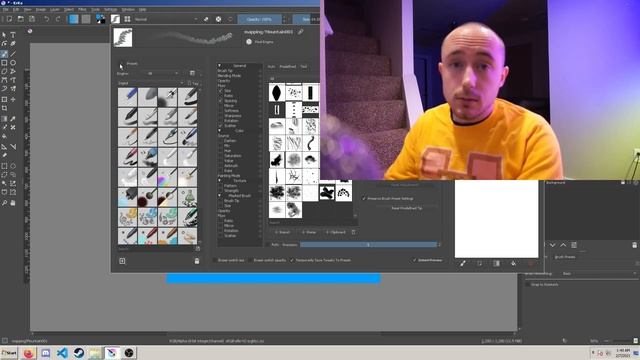
Task: Enable Eraser switch size checkbox
Action: [x=215, y=260]
